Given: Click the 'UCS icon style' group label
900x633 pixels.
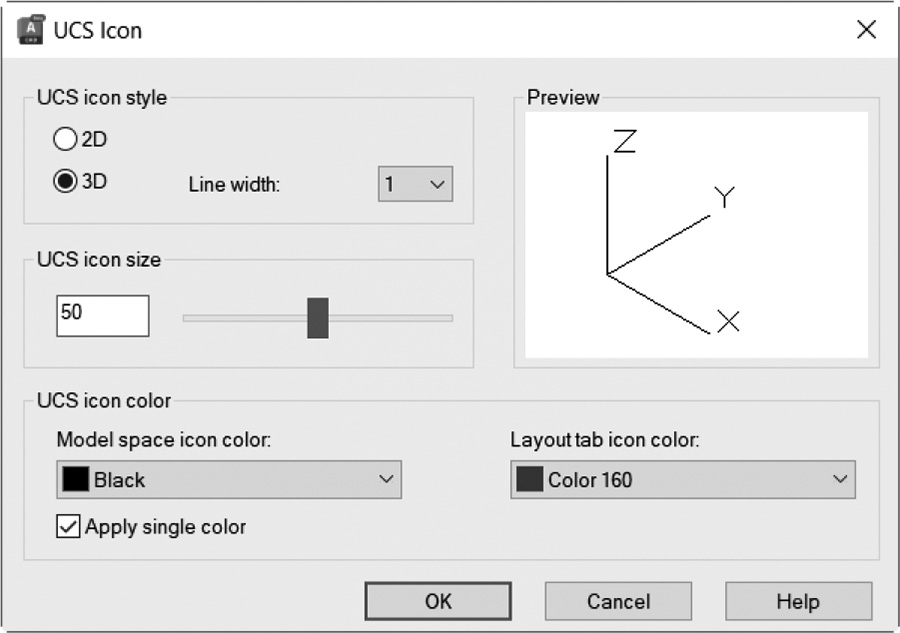Looking at the screenshot, I should pos(102,98).
